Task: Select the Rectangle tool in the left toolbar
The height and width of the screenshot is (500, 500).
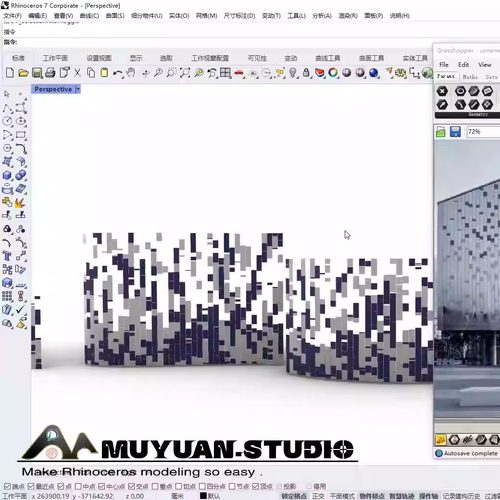Action: (21, 135)
